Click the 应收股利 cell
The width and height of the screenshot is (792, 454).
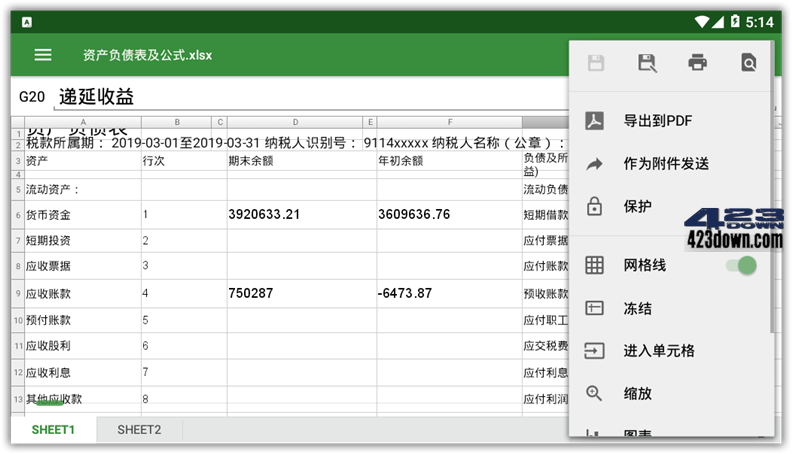pos(83,346)
